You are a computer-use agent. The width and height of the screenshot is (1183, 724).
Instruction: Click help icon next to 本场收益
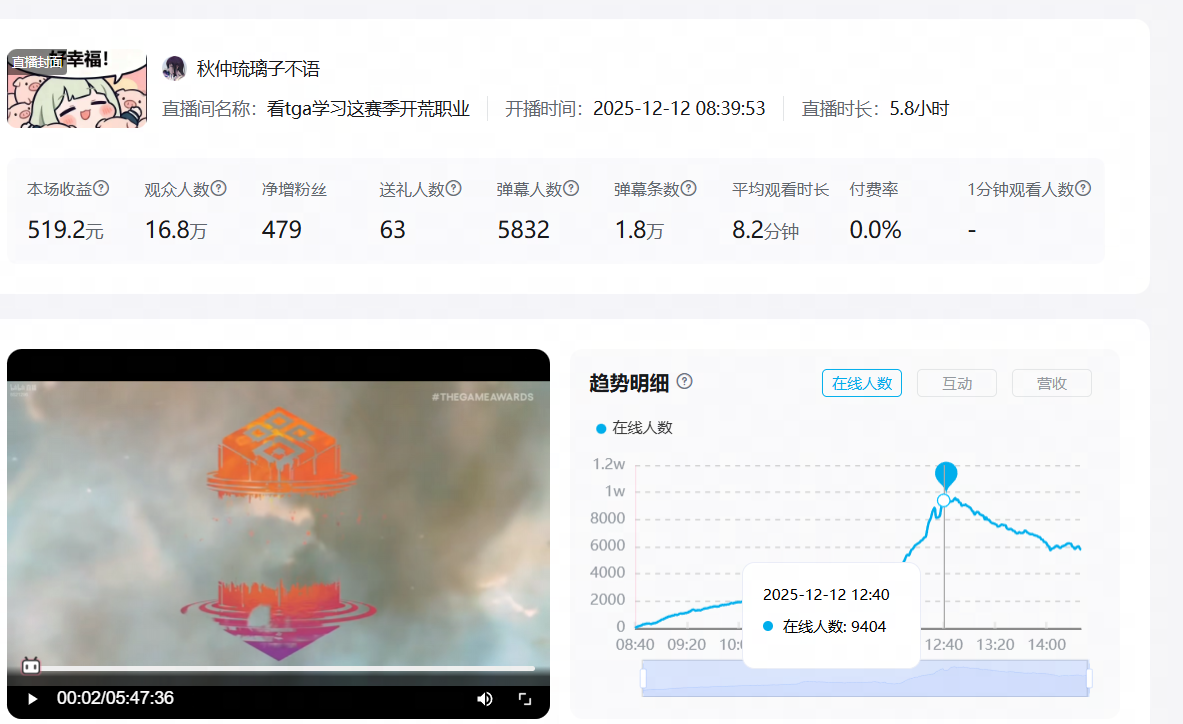click(101, 188)
